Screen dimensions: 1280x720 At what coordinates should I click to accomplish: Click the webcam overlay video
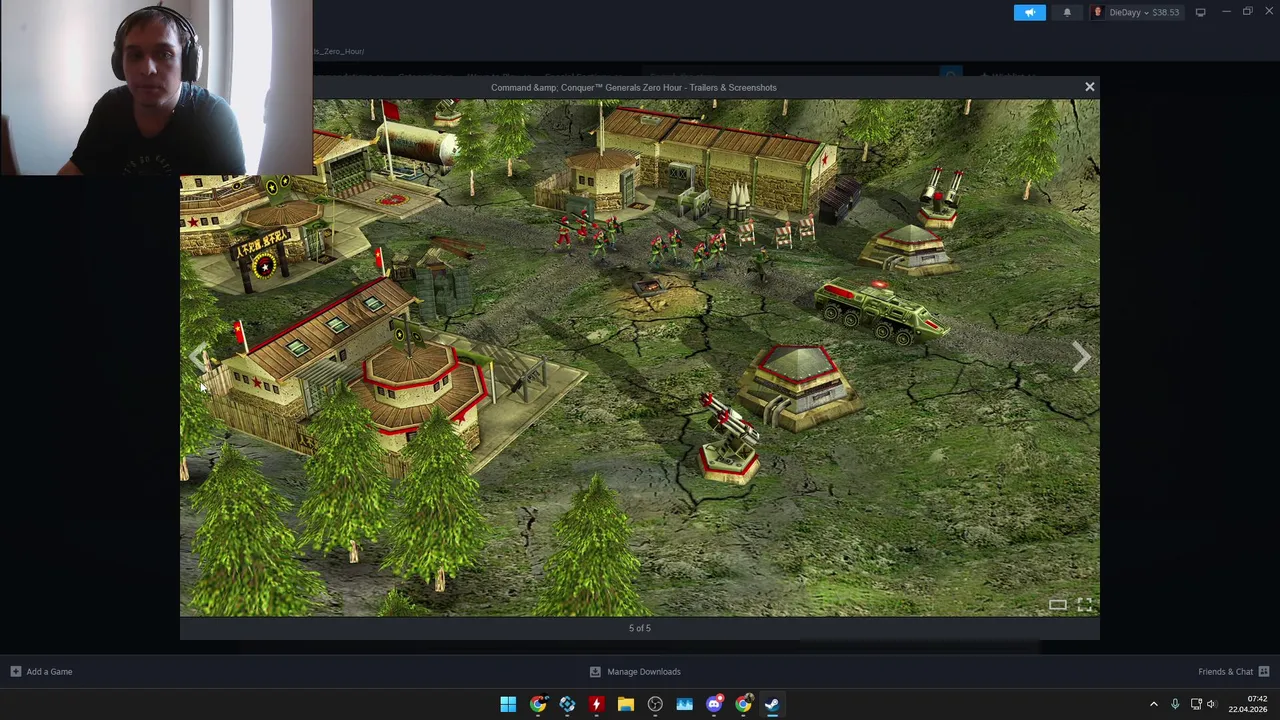click(156, 87)
